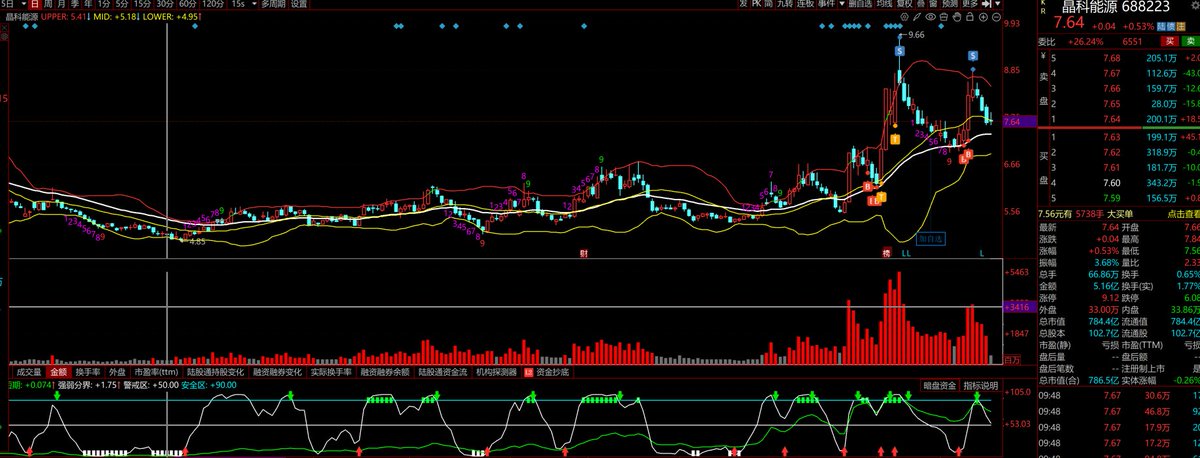Expand the far-right toolbar dropdown arrow
Image resolution: width=1200 pixels, height=458 pixels.
(997, 5)
